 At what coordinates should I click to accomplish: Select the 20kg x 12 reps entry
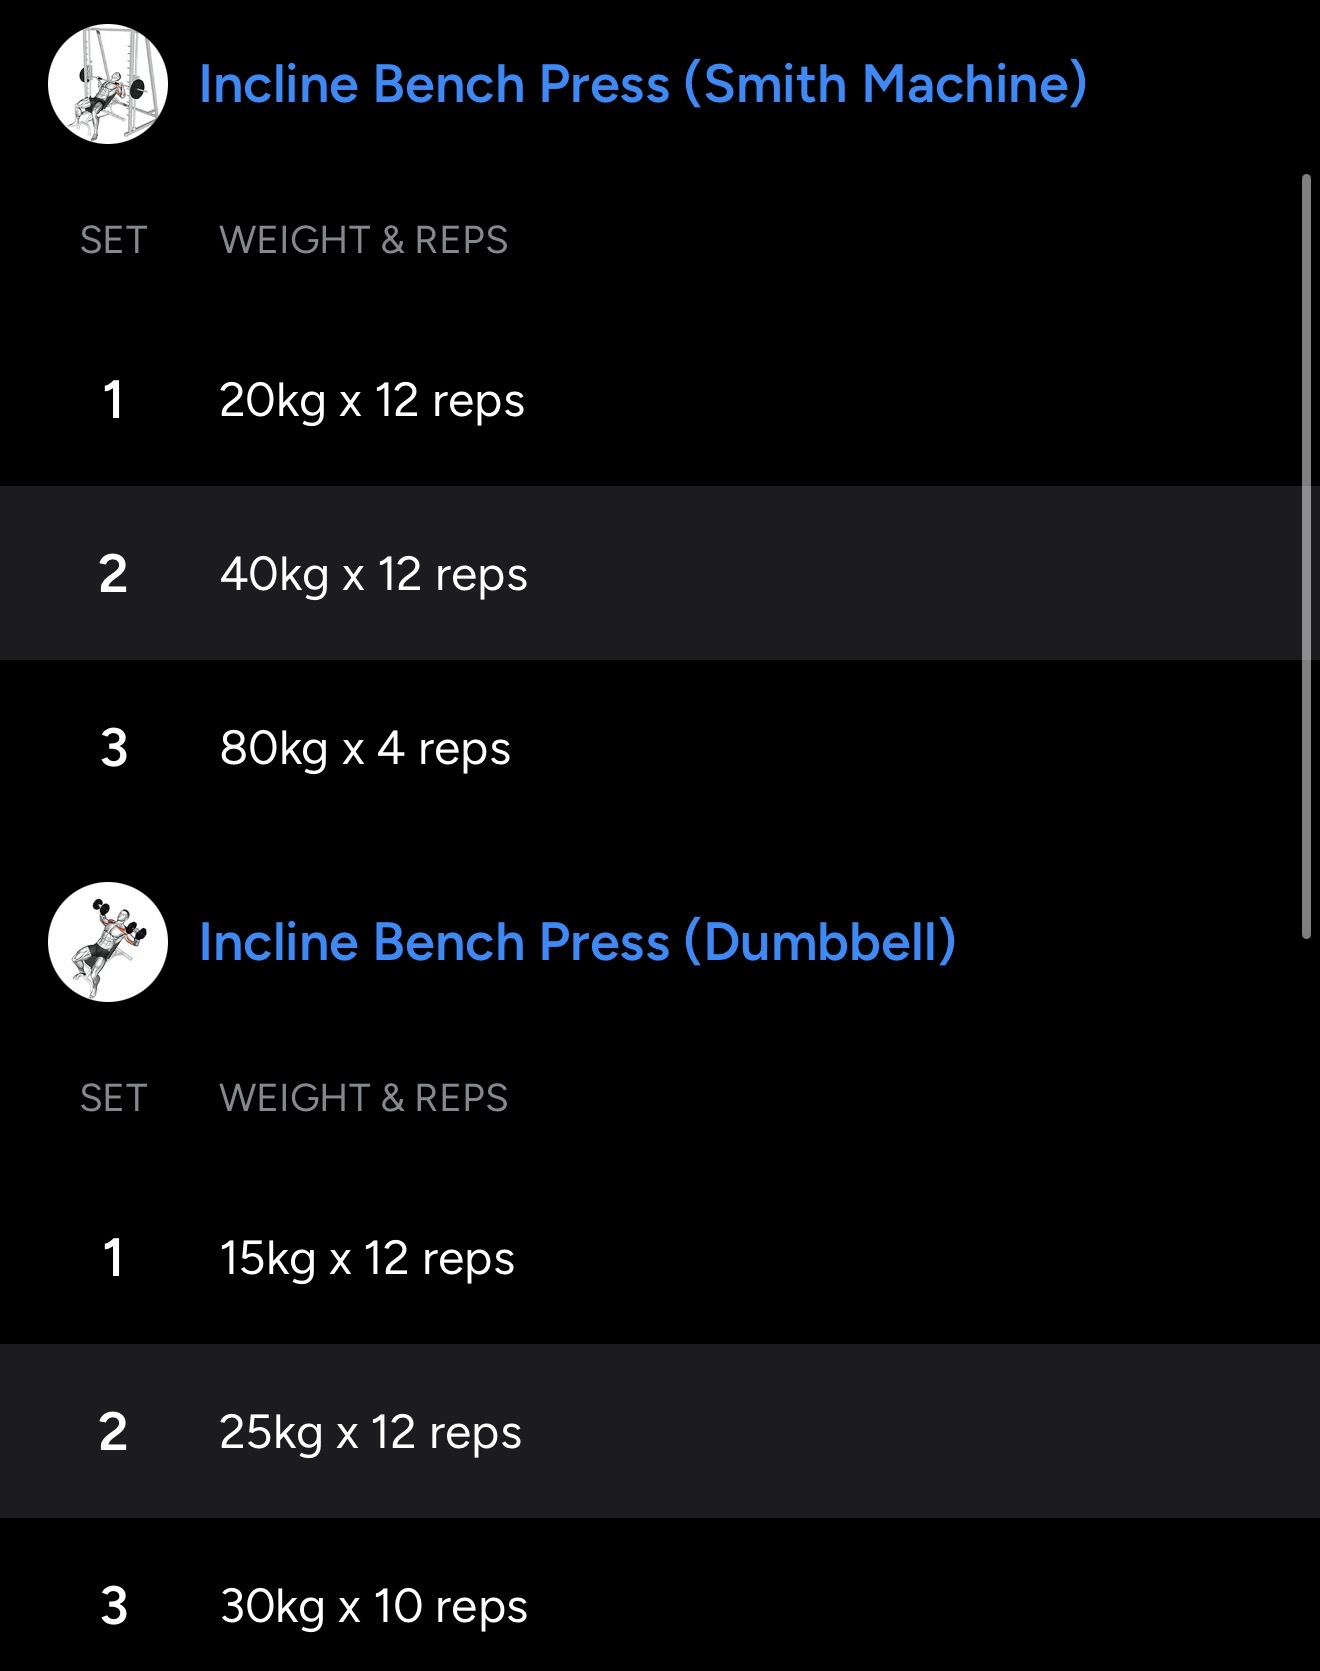pyautogui.click(x=372, y=400)
